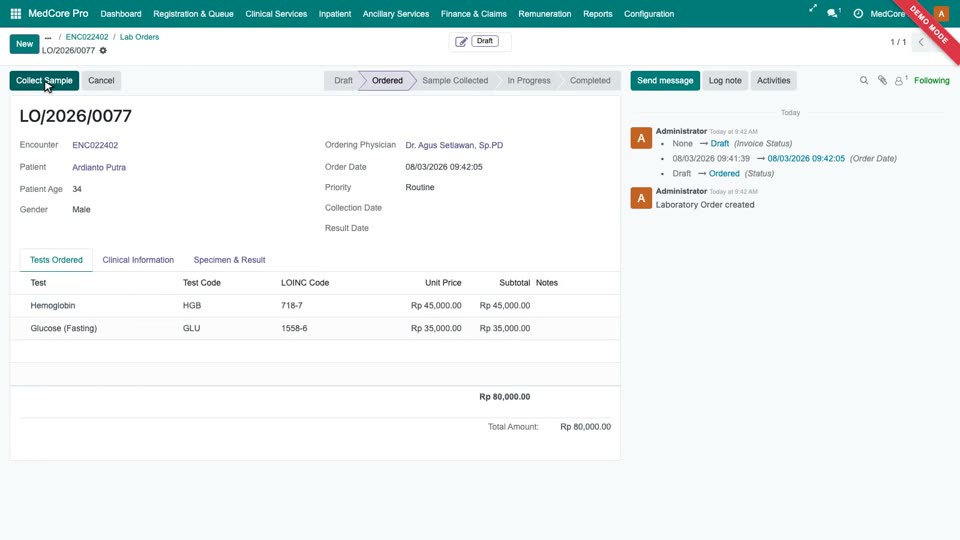960x540 pixels.
Task: Click the edit pencil icon next to Draft
Action: point(461,42)
